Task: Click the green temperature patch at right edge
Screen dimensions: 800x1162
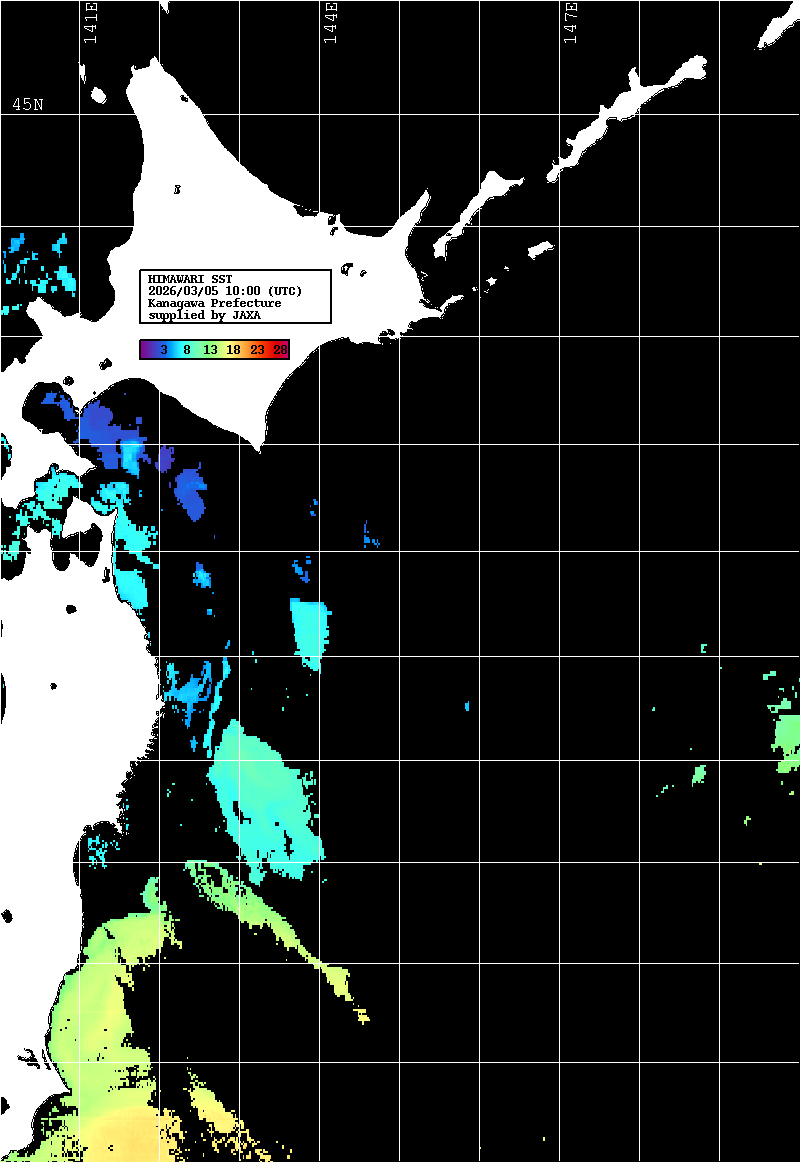Action: point(787,740)
